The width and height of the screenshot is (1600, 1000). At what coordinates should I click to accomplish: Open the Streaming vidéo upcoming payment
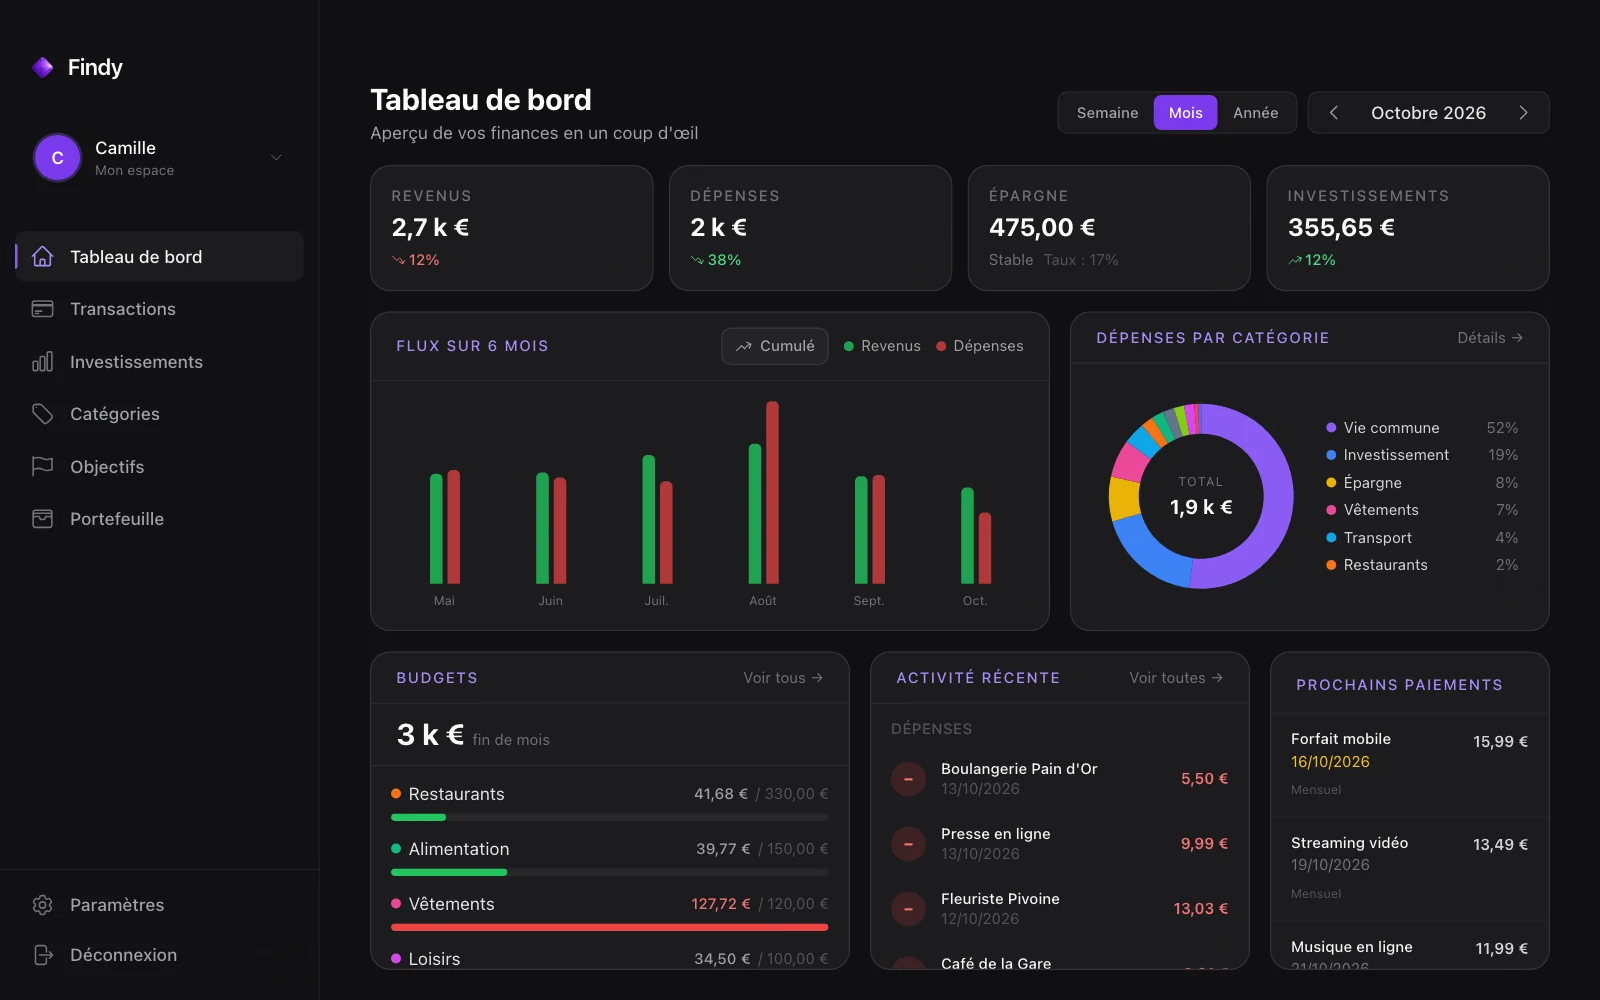(1409, 869)
